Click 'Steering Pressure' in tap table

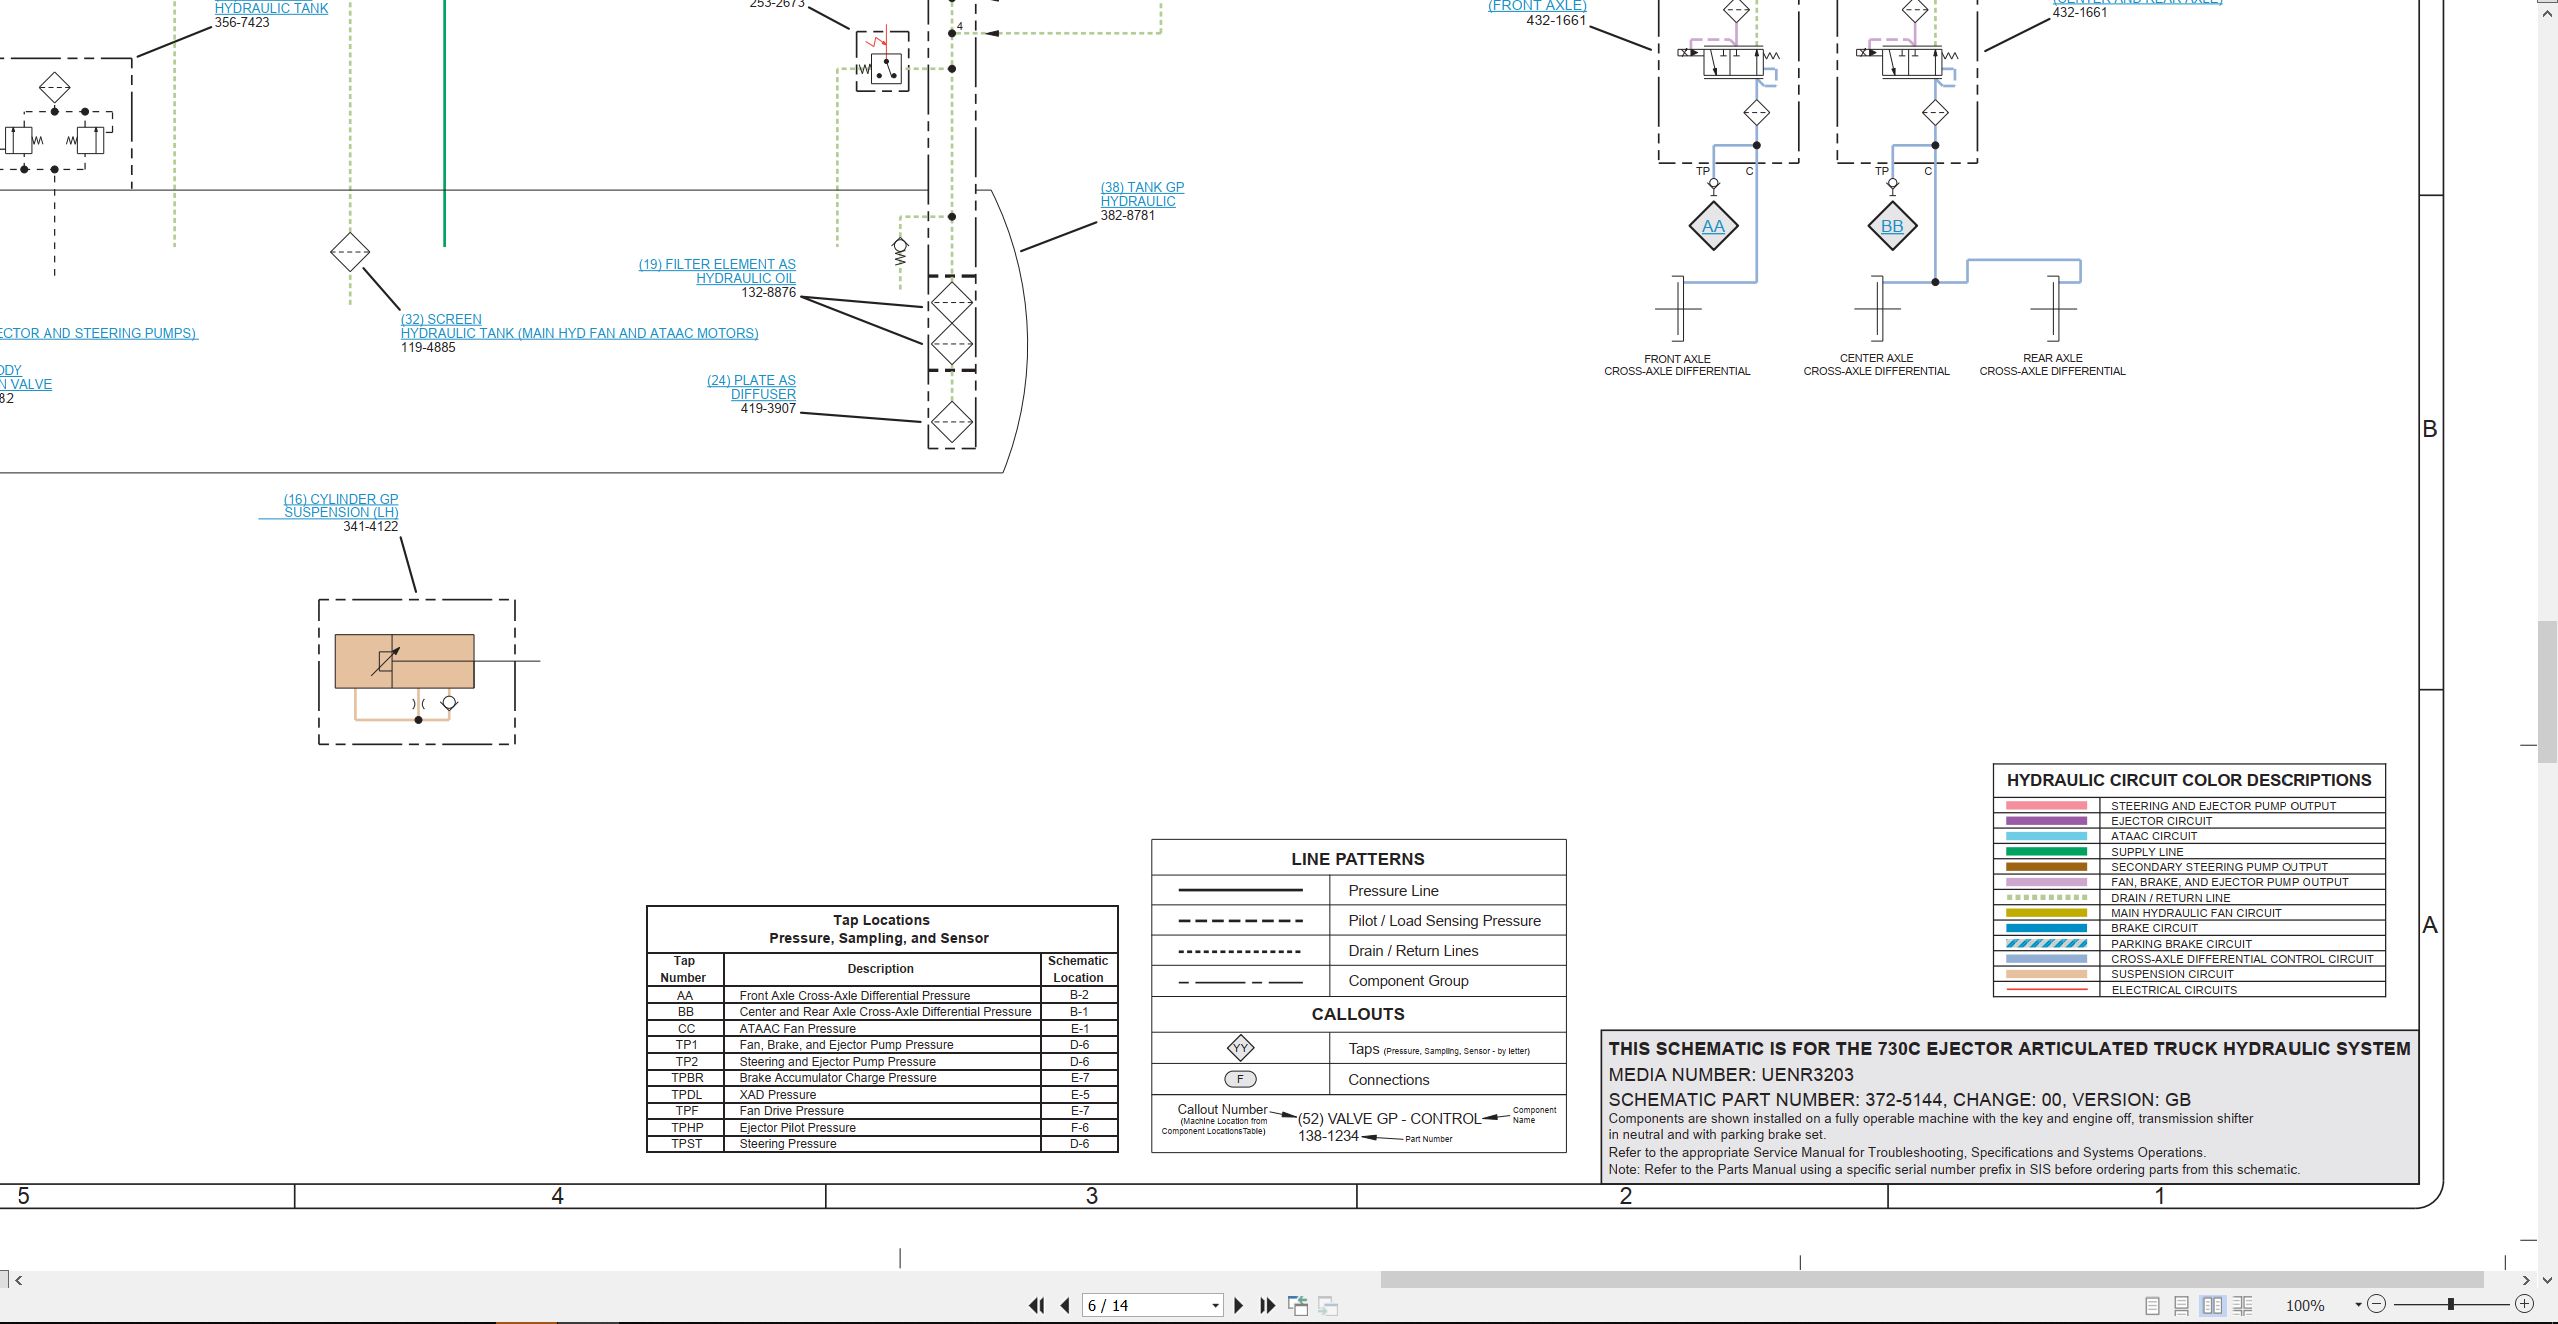(787, 1143)
